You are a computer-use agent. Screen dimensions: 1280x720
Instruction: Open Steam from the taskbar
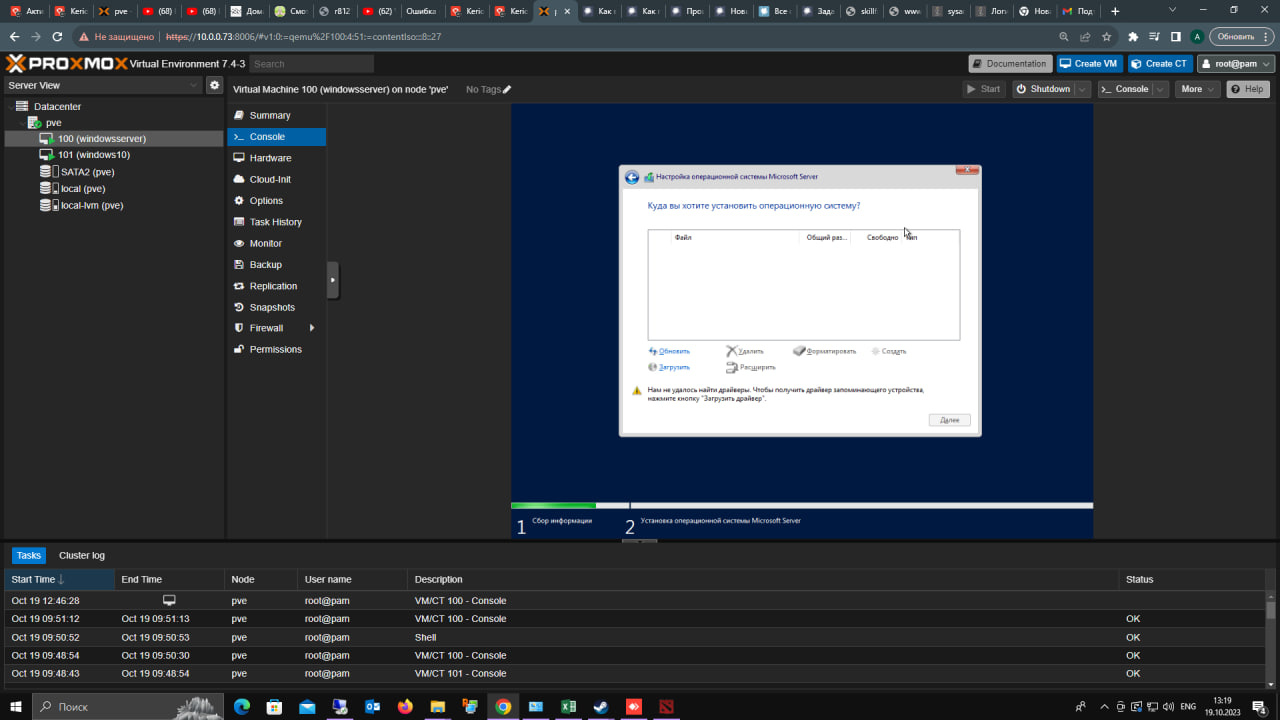[x=601, y=707]
